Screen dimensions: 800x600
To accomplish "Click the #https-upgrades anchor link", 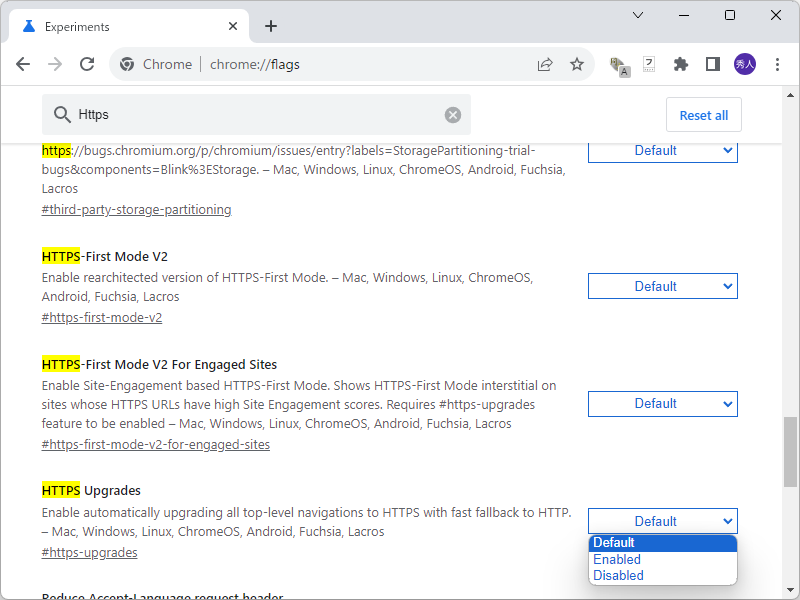I will point(90,552).
